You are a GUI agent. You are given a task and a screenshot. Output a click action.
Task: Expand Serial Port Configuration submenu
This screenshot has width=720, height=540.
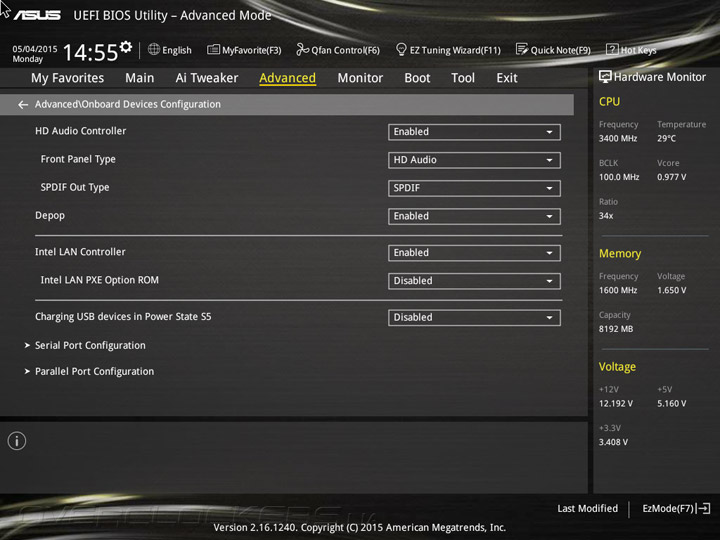90,345
